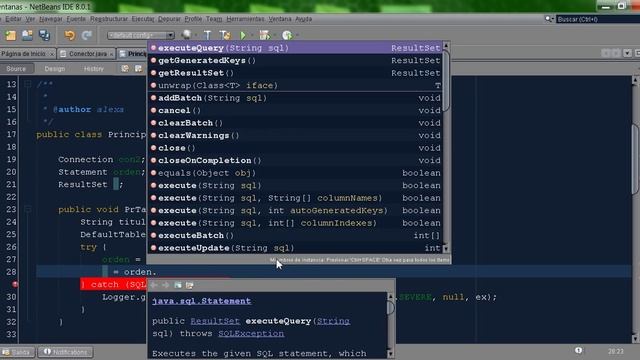
Task: Click the first editor toolbar icon after History
Action: (125, 69)
